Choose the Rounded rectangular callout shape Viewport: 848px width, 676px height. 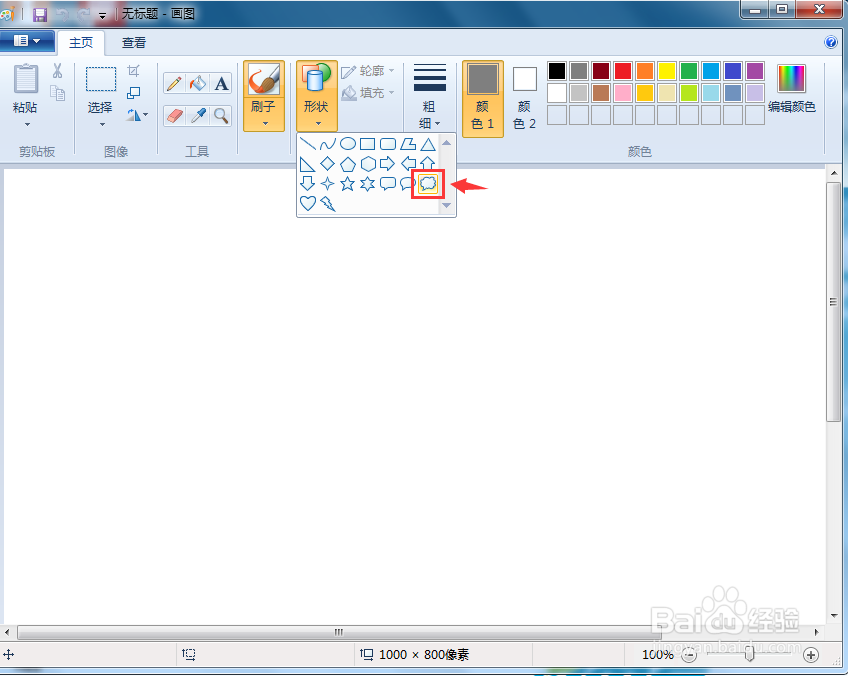(x=388, y=184)
